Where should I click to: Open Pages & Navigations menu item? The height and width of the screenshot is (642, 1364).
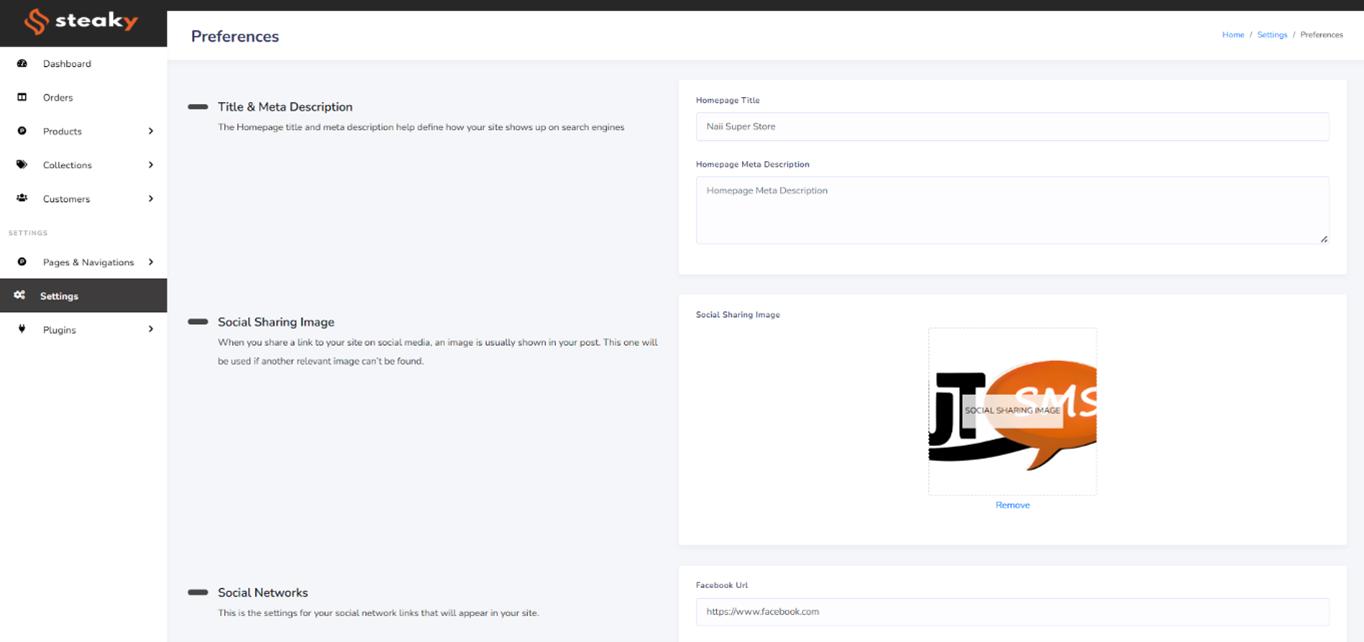[88, 262]
